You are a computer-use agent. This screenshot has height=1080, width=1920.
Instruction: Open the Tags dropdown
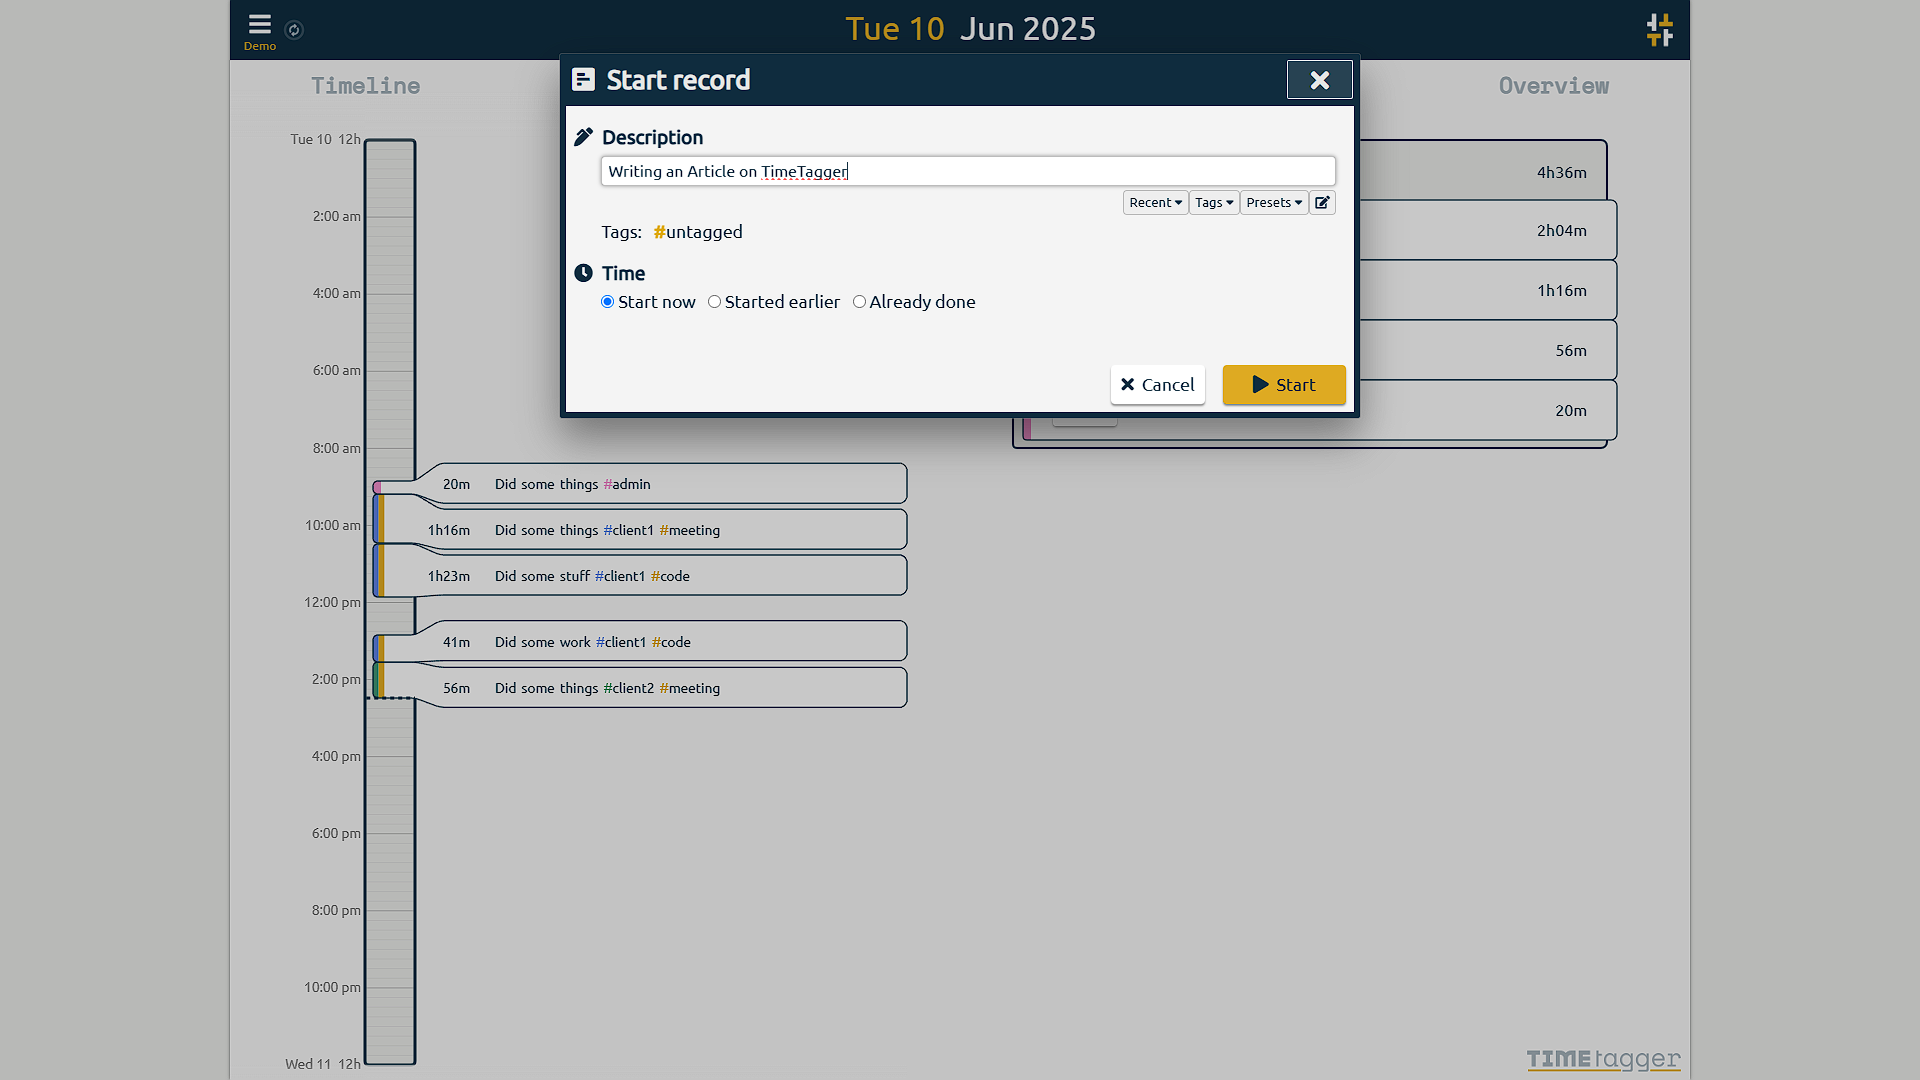1214,203
